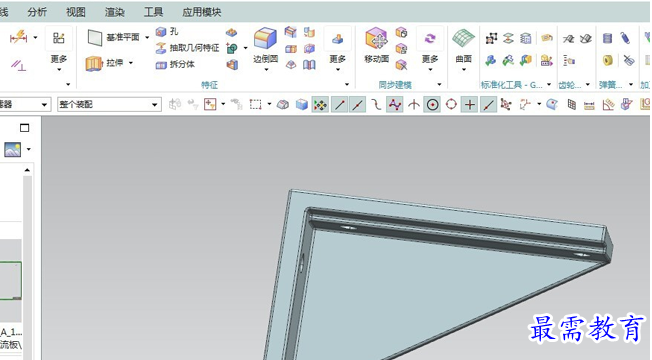Viewport: 652px width, 360px height.
Task: Click the blue cube icon in selection bar
Action: pos(301,104)
